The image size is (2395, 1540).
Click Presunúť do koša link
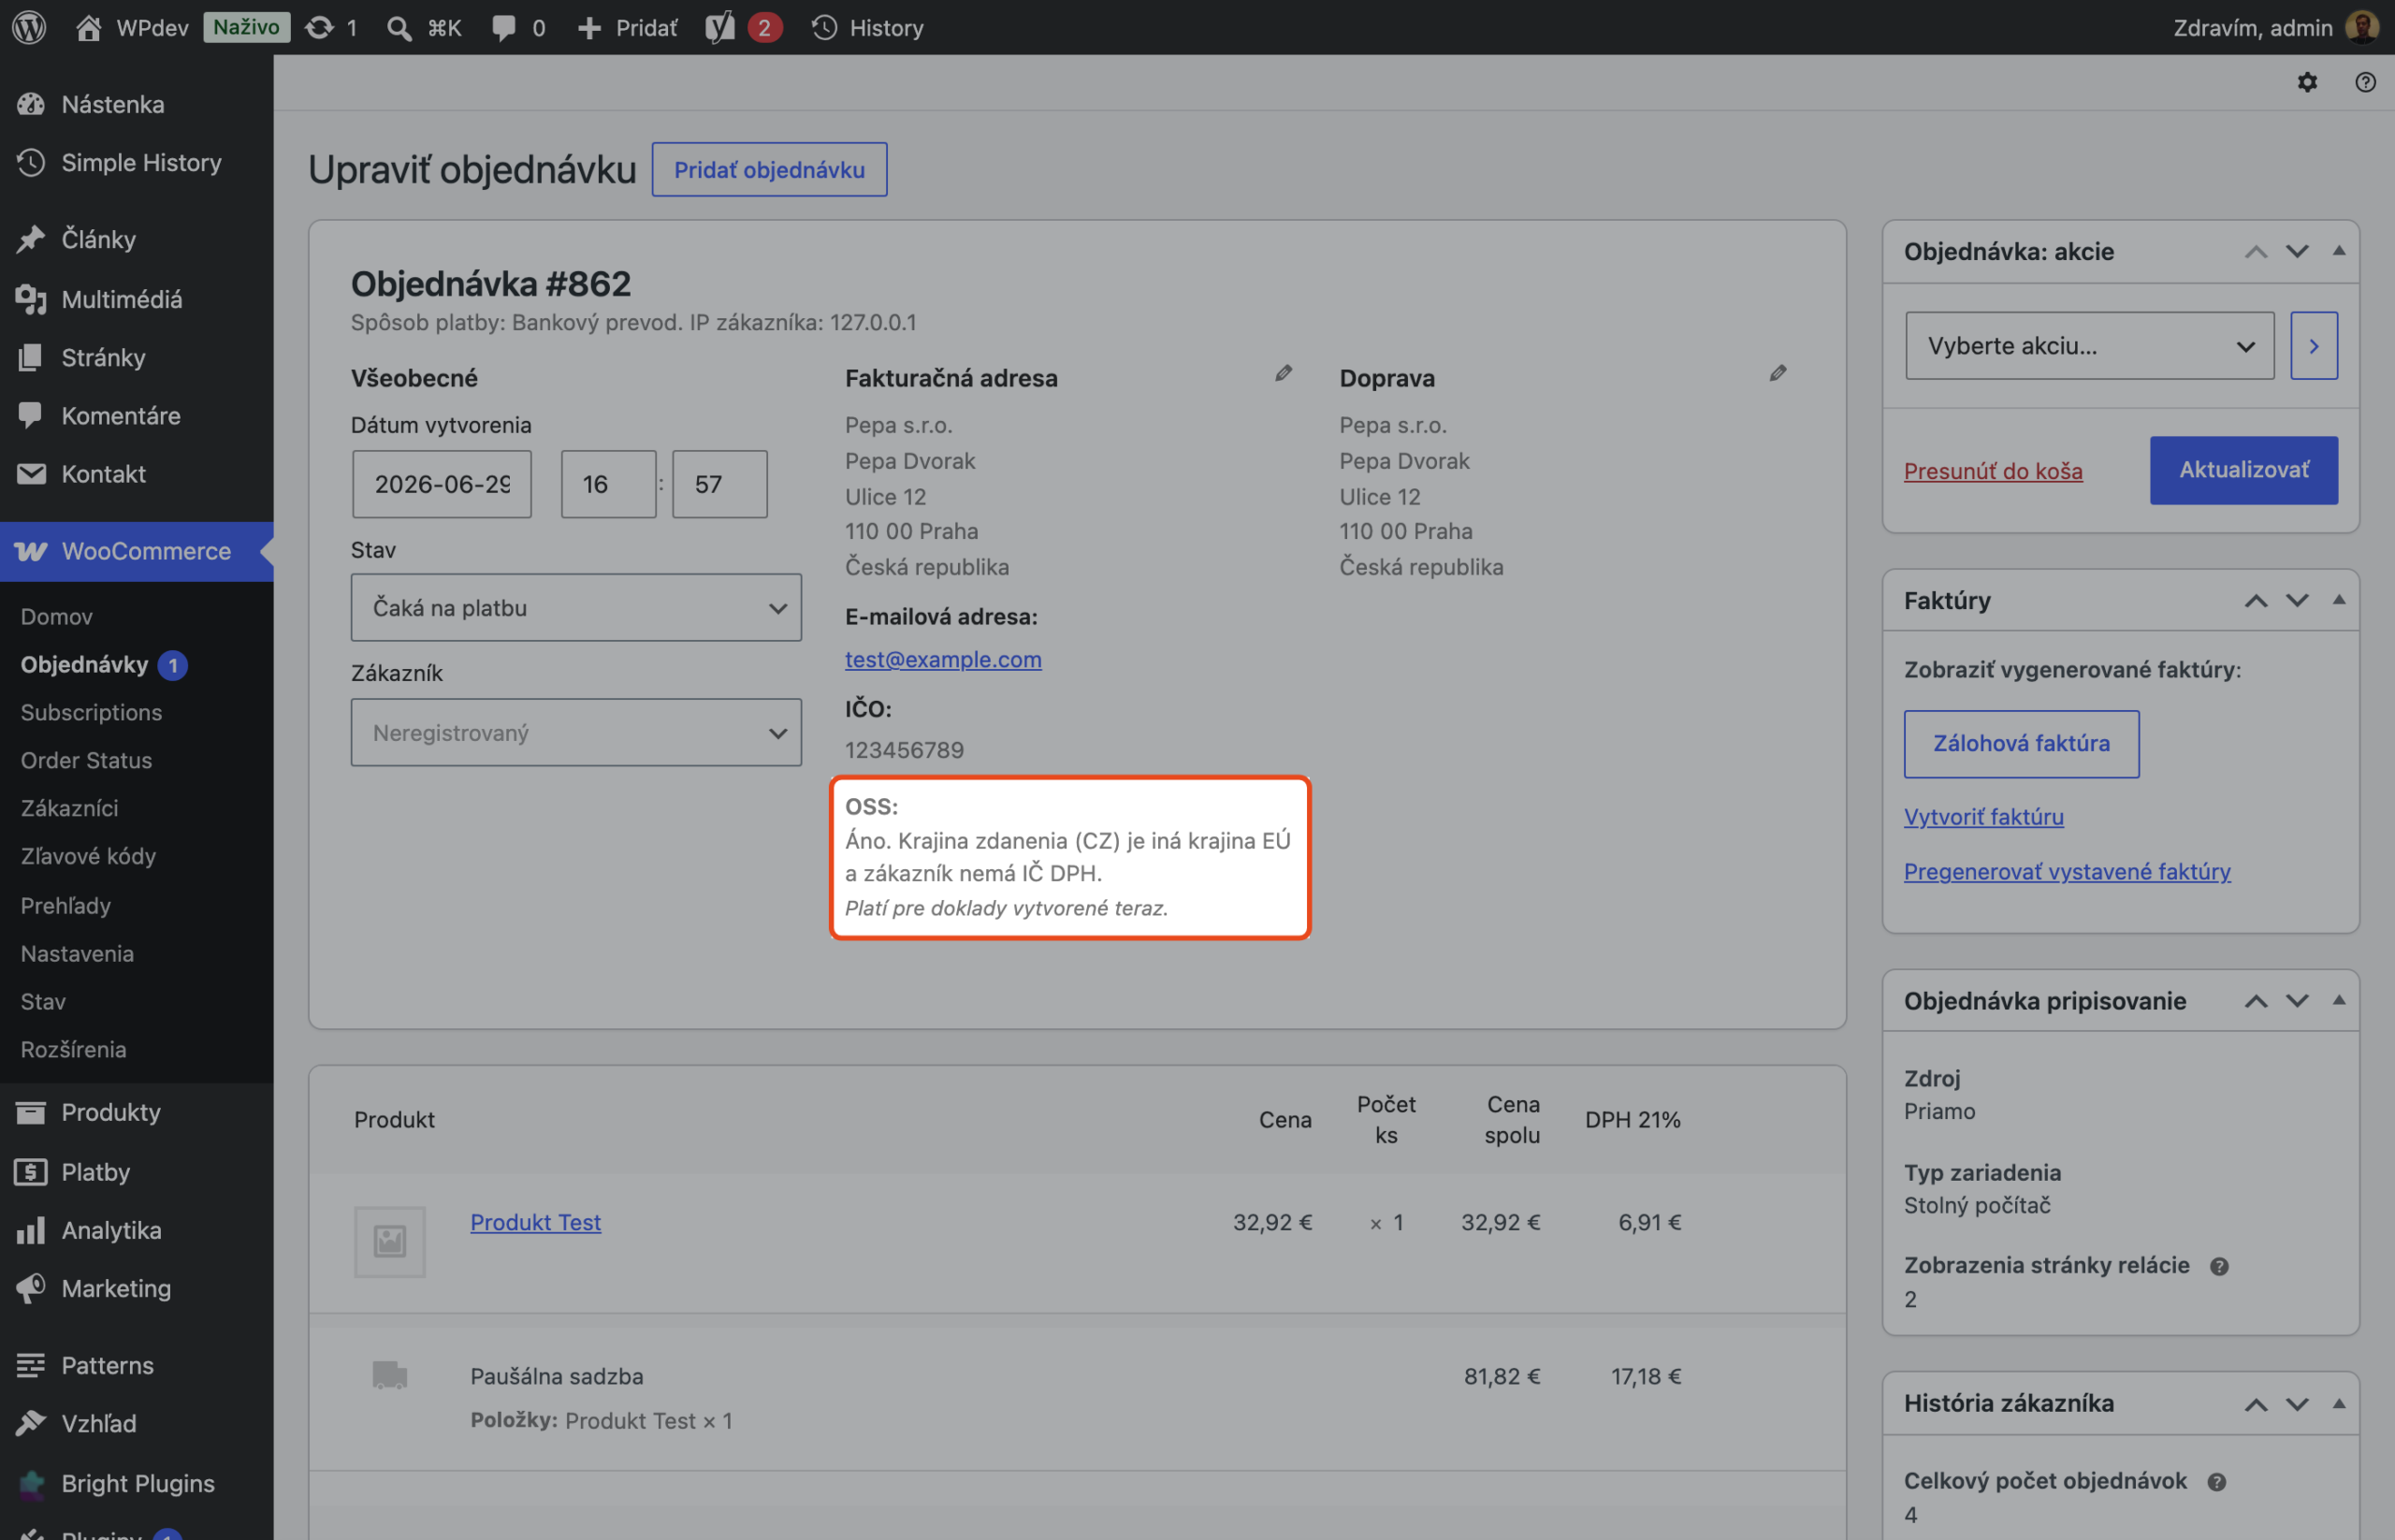click(1993, 471)
